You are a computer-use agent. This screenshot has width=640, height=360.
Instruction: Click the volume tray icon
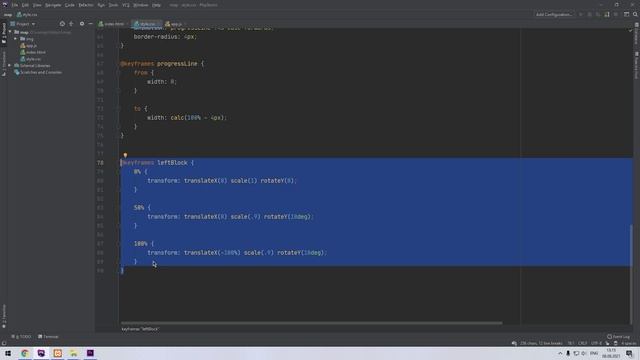584,353
